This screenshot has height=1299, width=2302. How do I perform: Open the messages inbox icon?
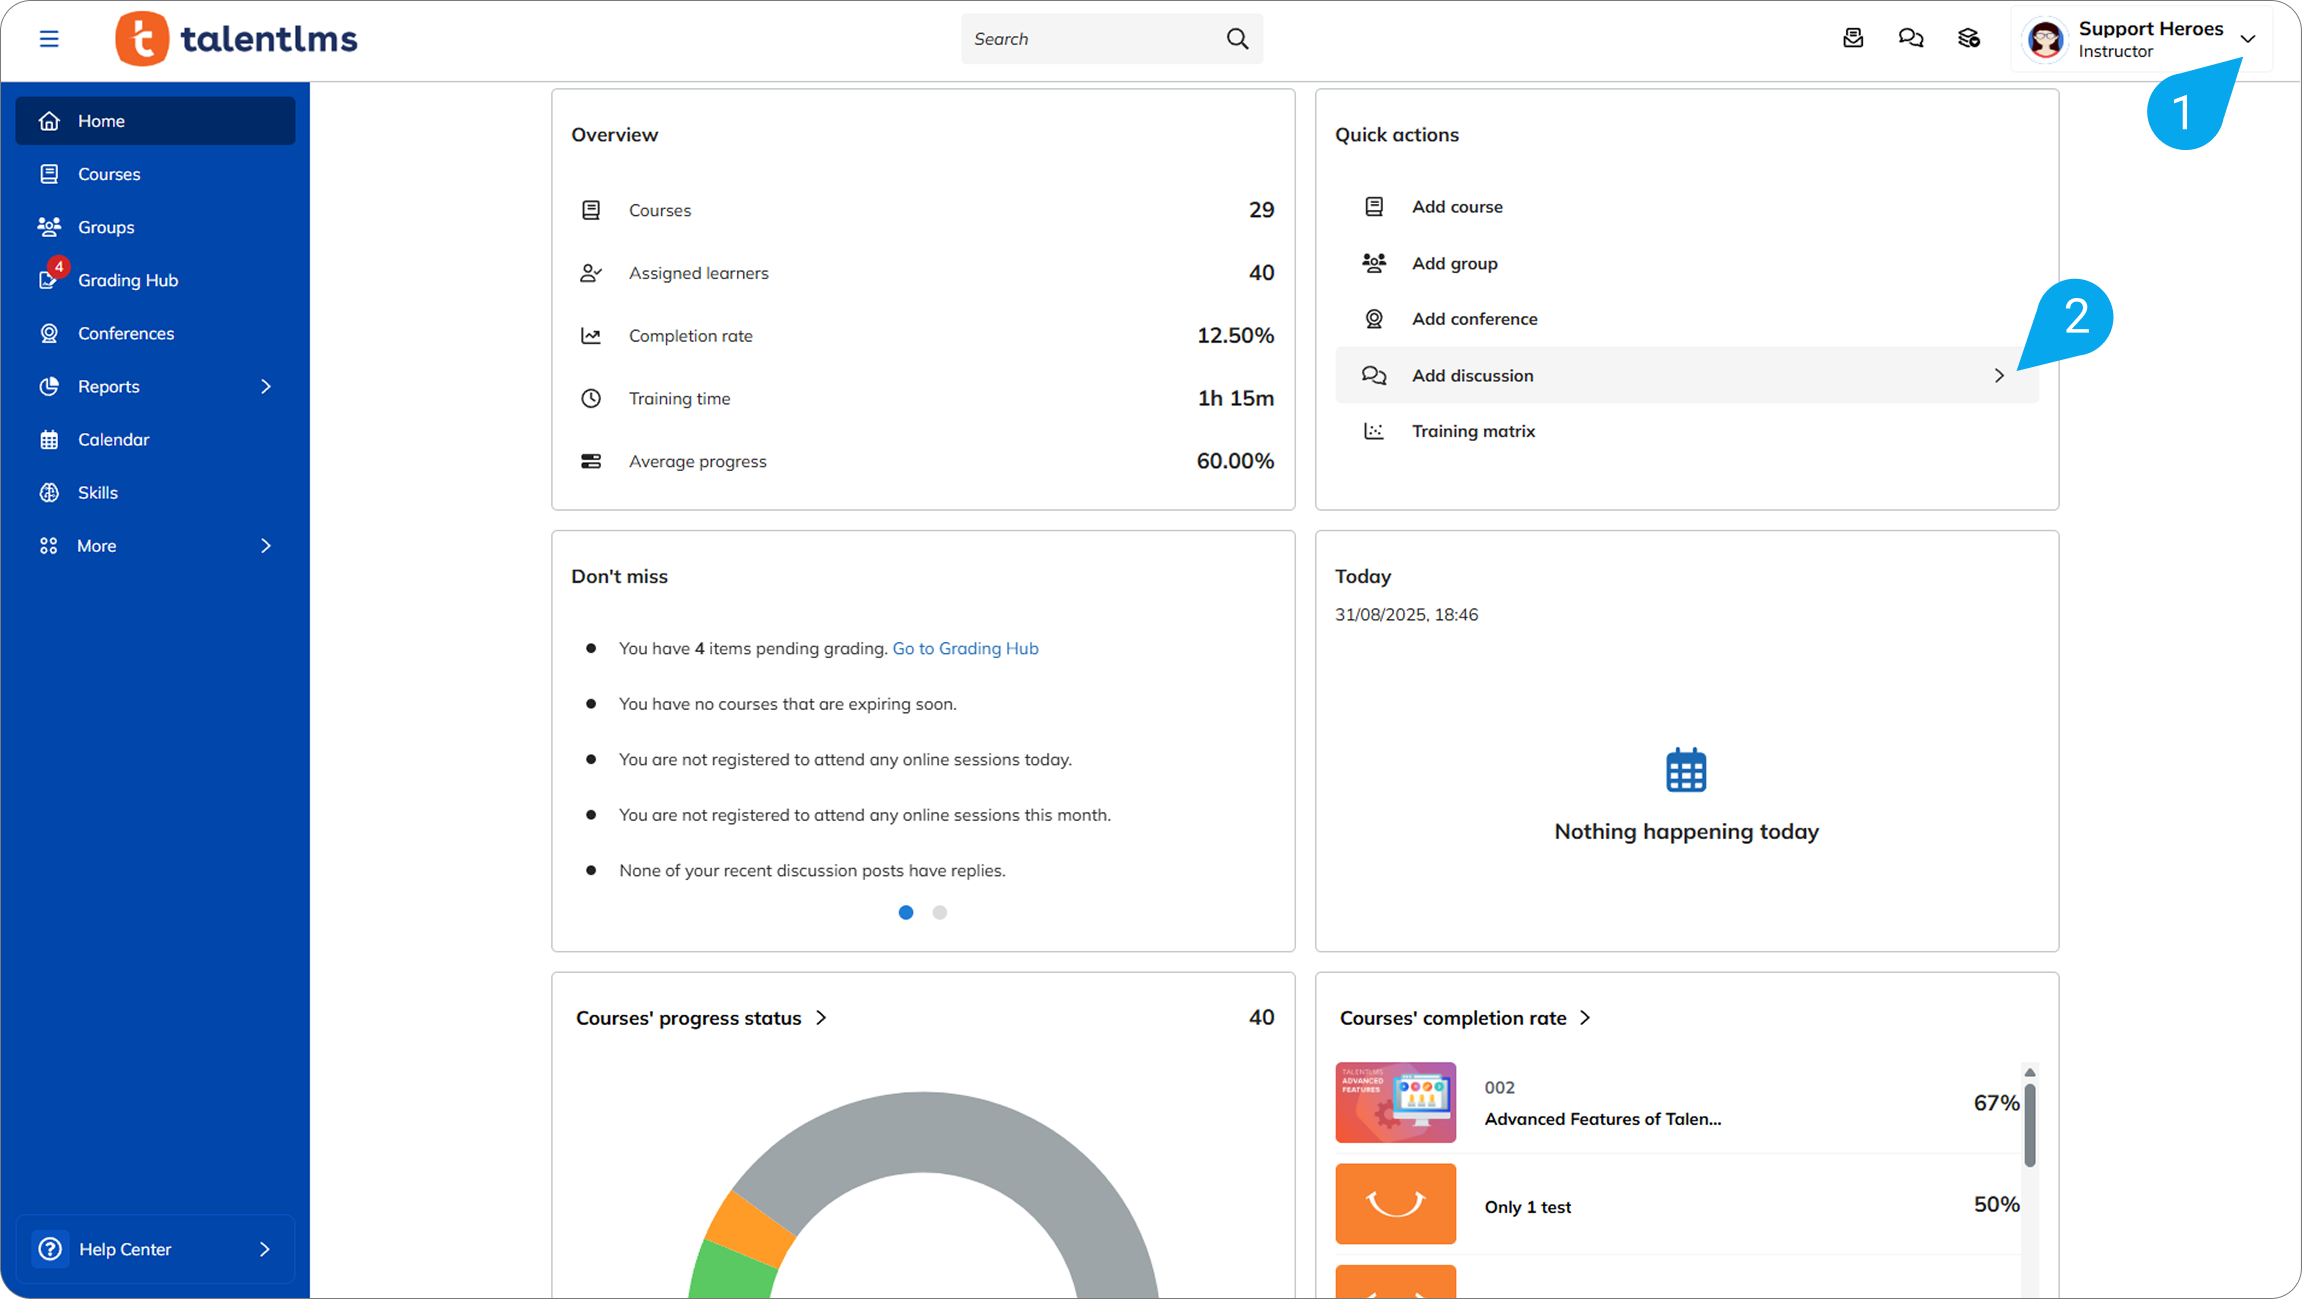[x=1853, y=38]
